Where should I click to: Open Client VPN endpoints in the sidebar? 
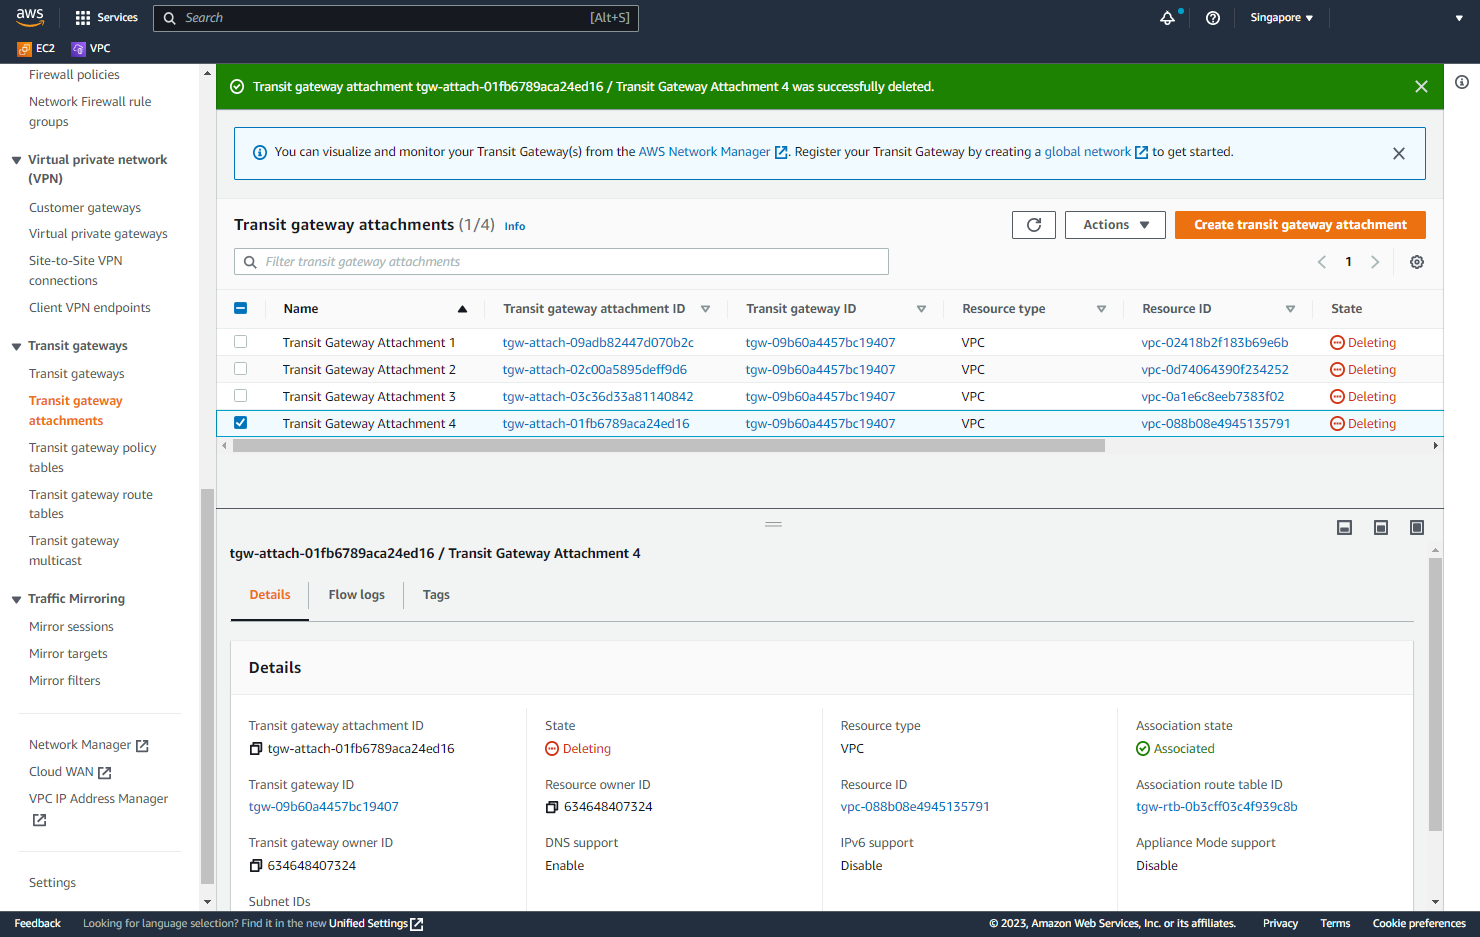(x=90, y=308)
